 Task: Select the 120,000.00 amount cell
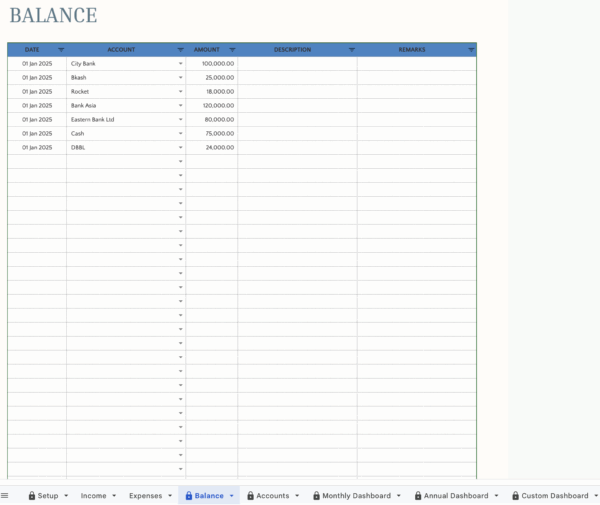coord(212,105)
